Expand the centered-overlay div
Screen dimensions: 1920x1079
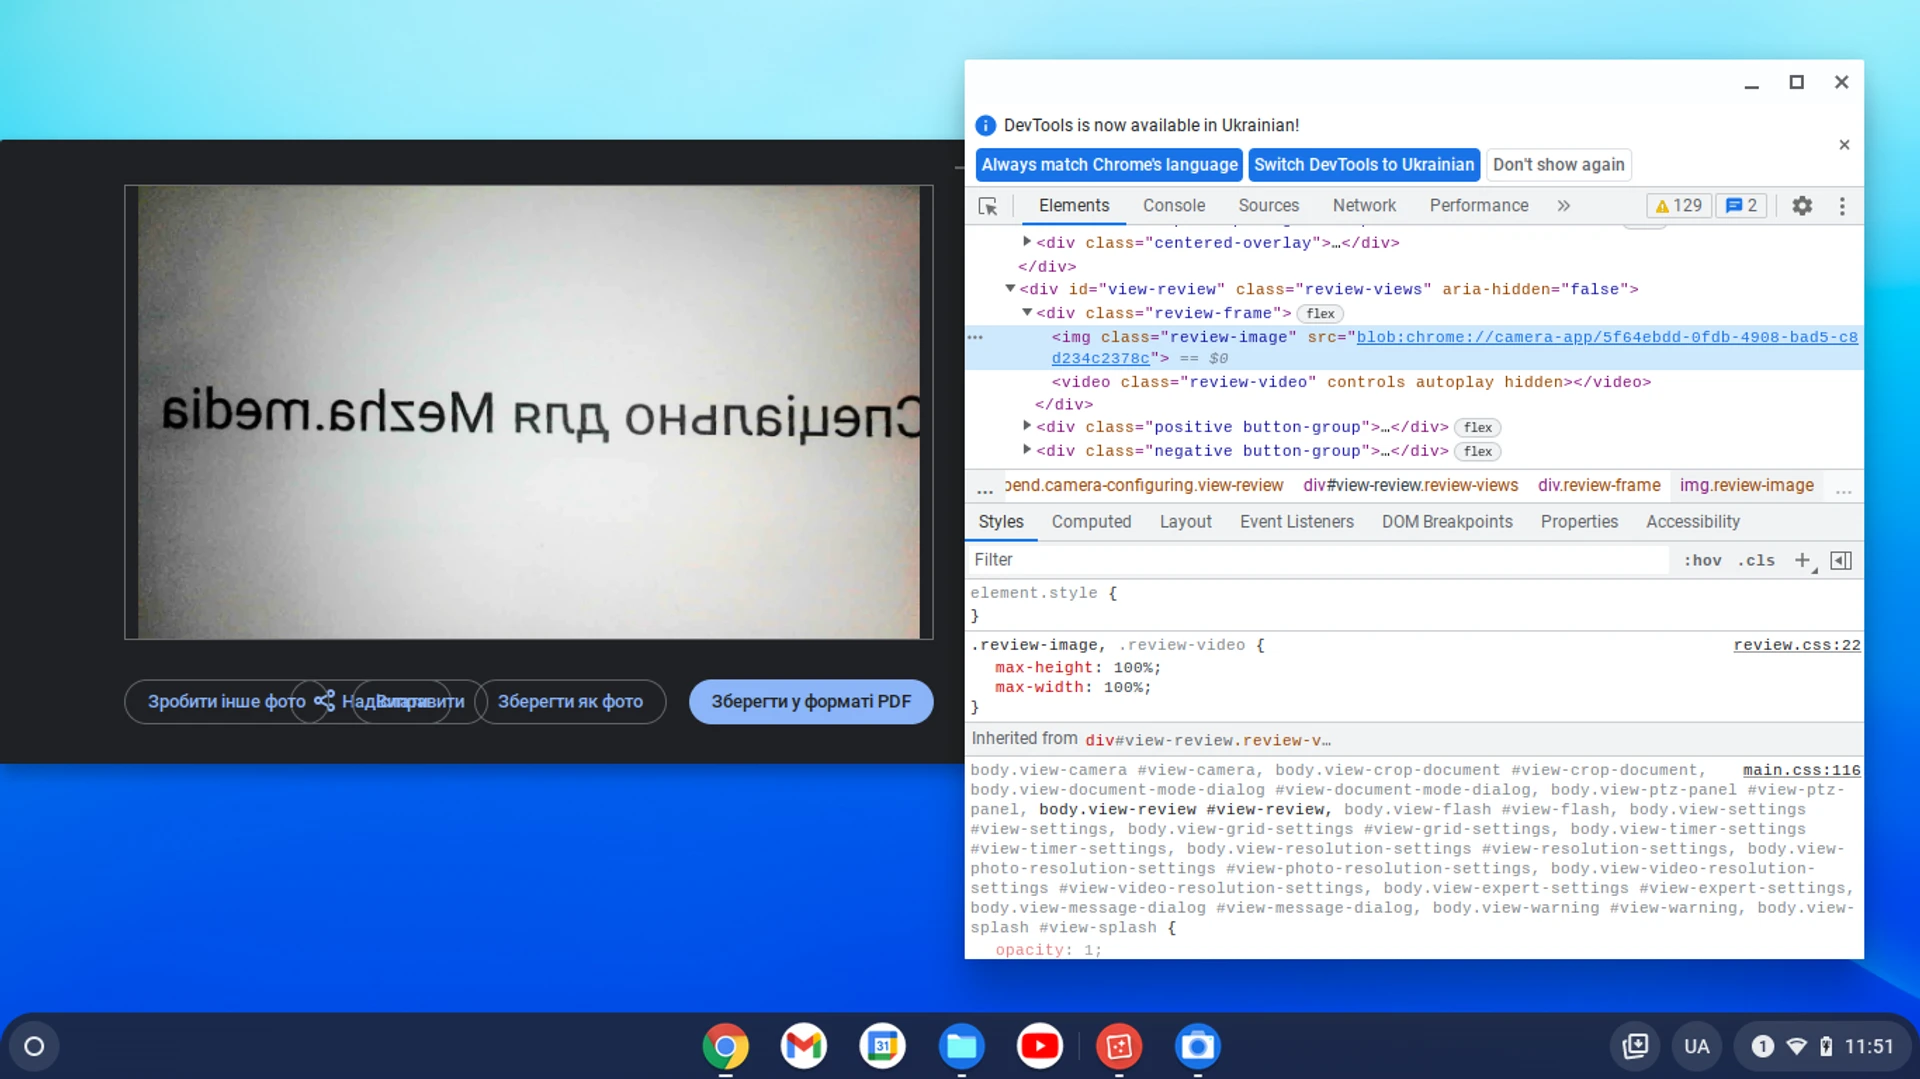(x=1027, y=241)
